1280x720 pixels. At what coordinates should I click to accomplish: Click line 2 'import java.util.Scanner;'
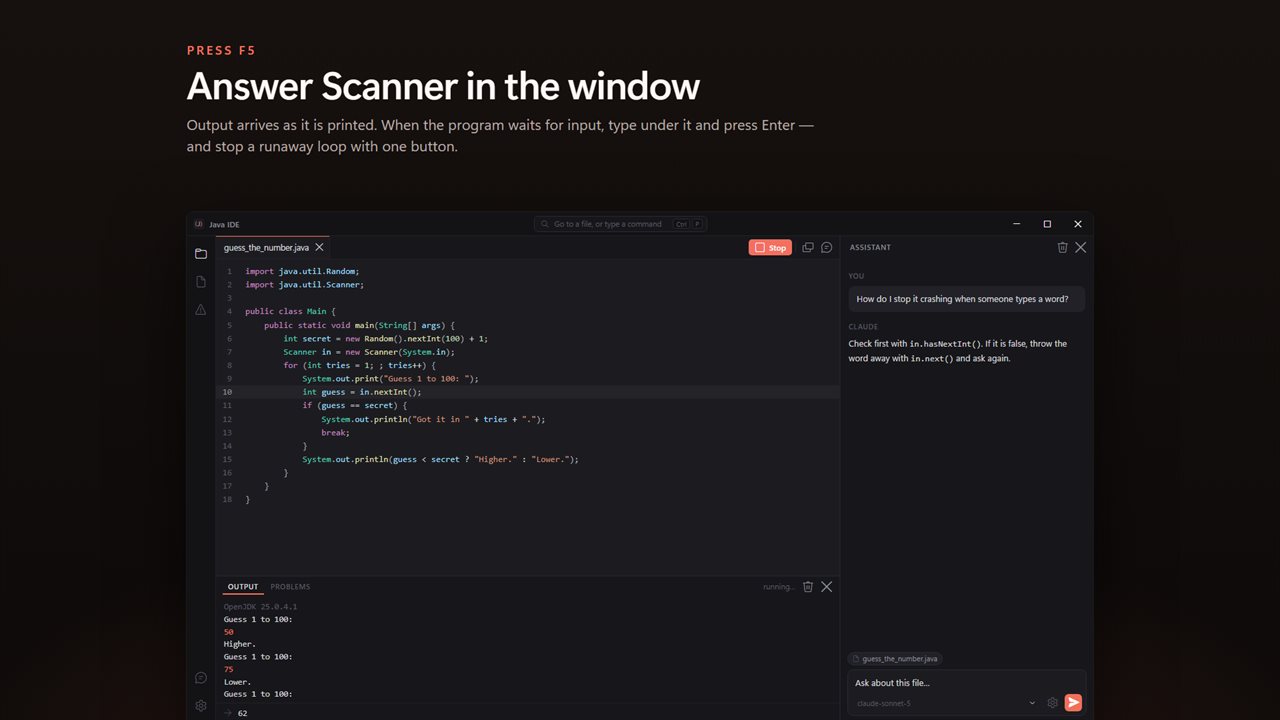click(305, 285)
